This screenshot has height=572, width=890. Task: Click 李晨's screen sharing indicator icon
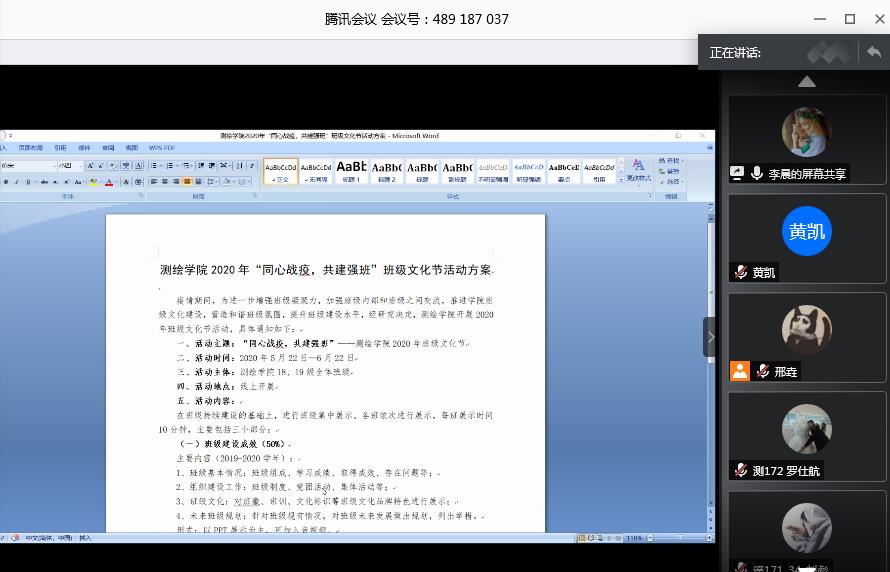pyautogui.click(x=738, y=173)
